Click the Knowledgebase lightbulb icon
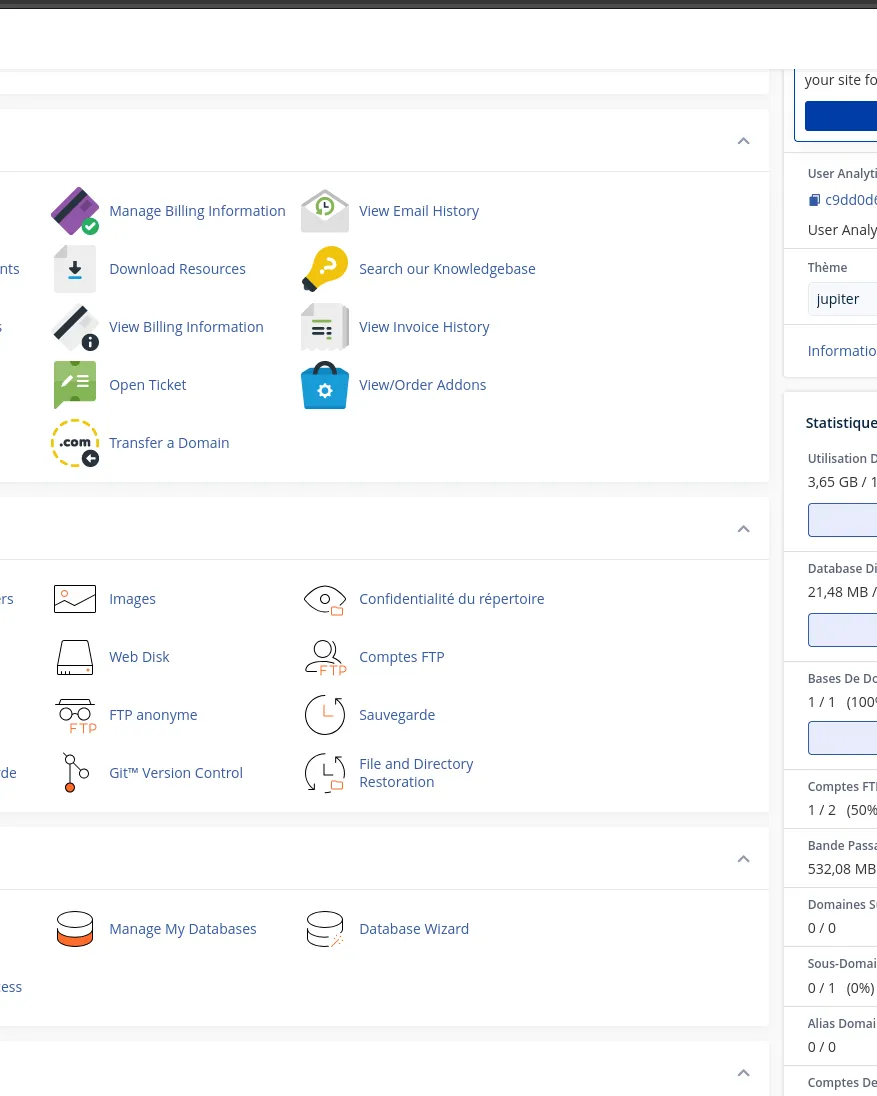 point(325,269)
